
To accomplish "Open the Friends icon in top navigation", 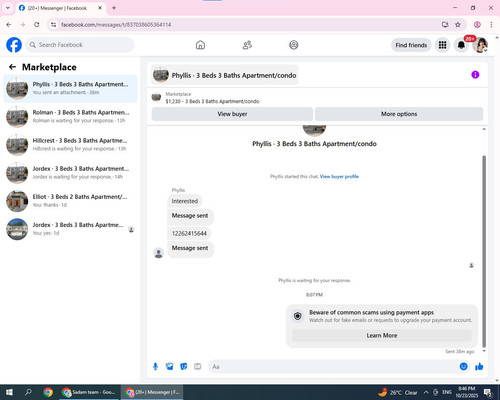I will 247,45.
